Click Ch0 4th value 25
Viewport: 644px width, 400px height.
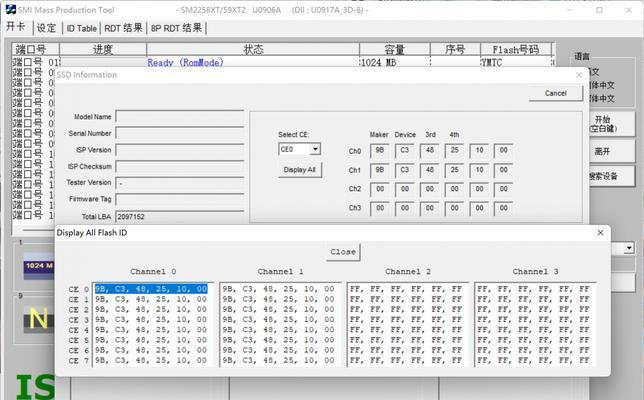[x=454, y=150]
